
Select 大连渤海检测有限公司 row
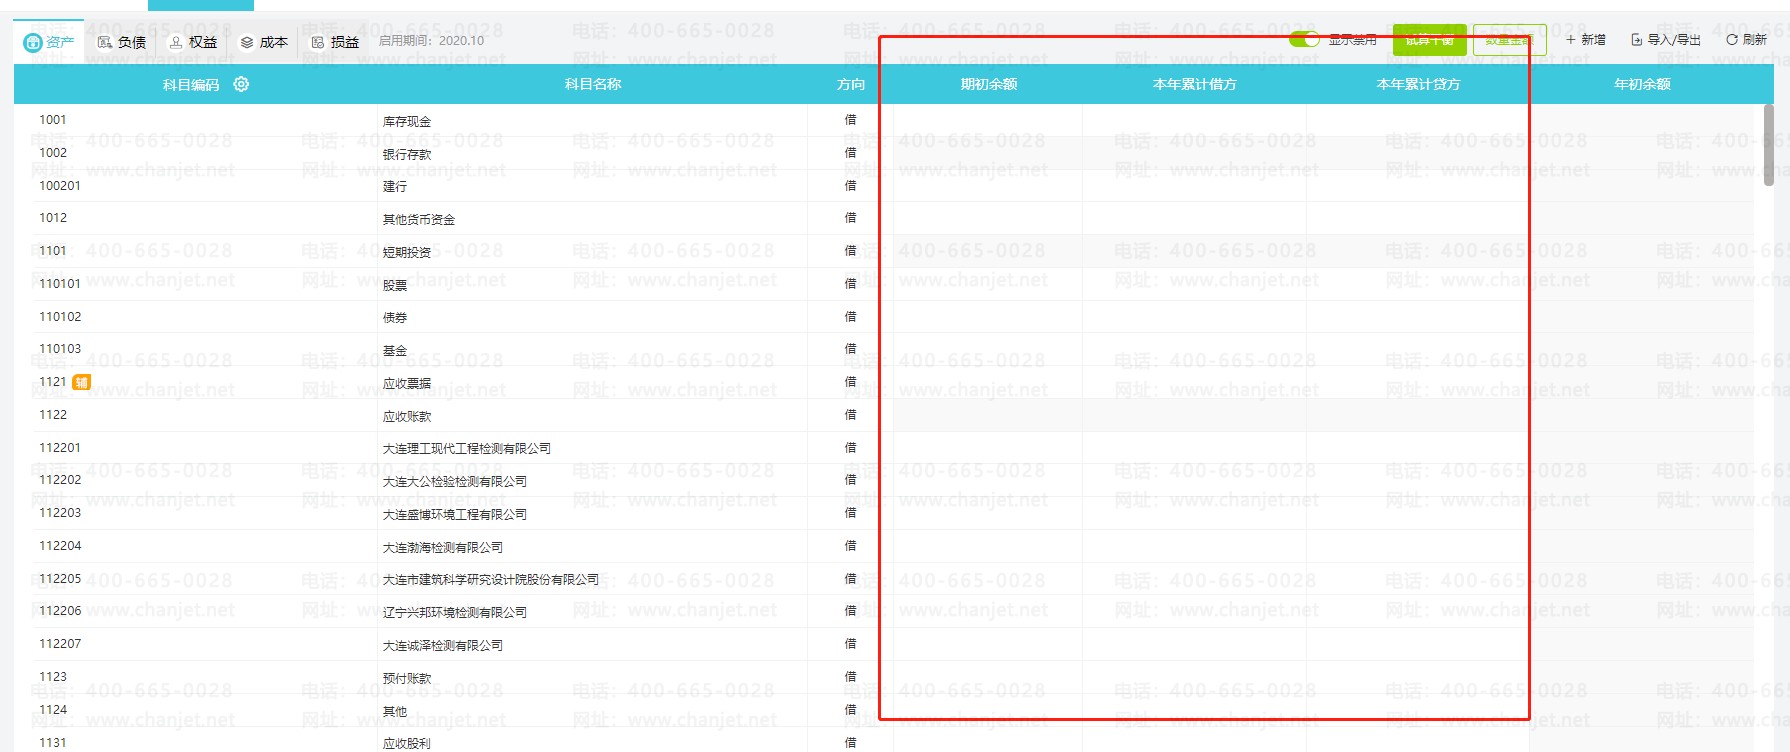[x=443, y=547]
